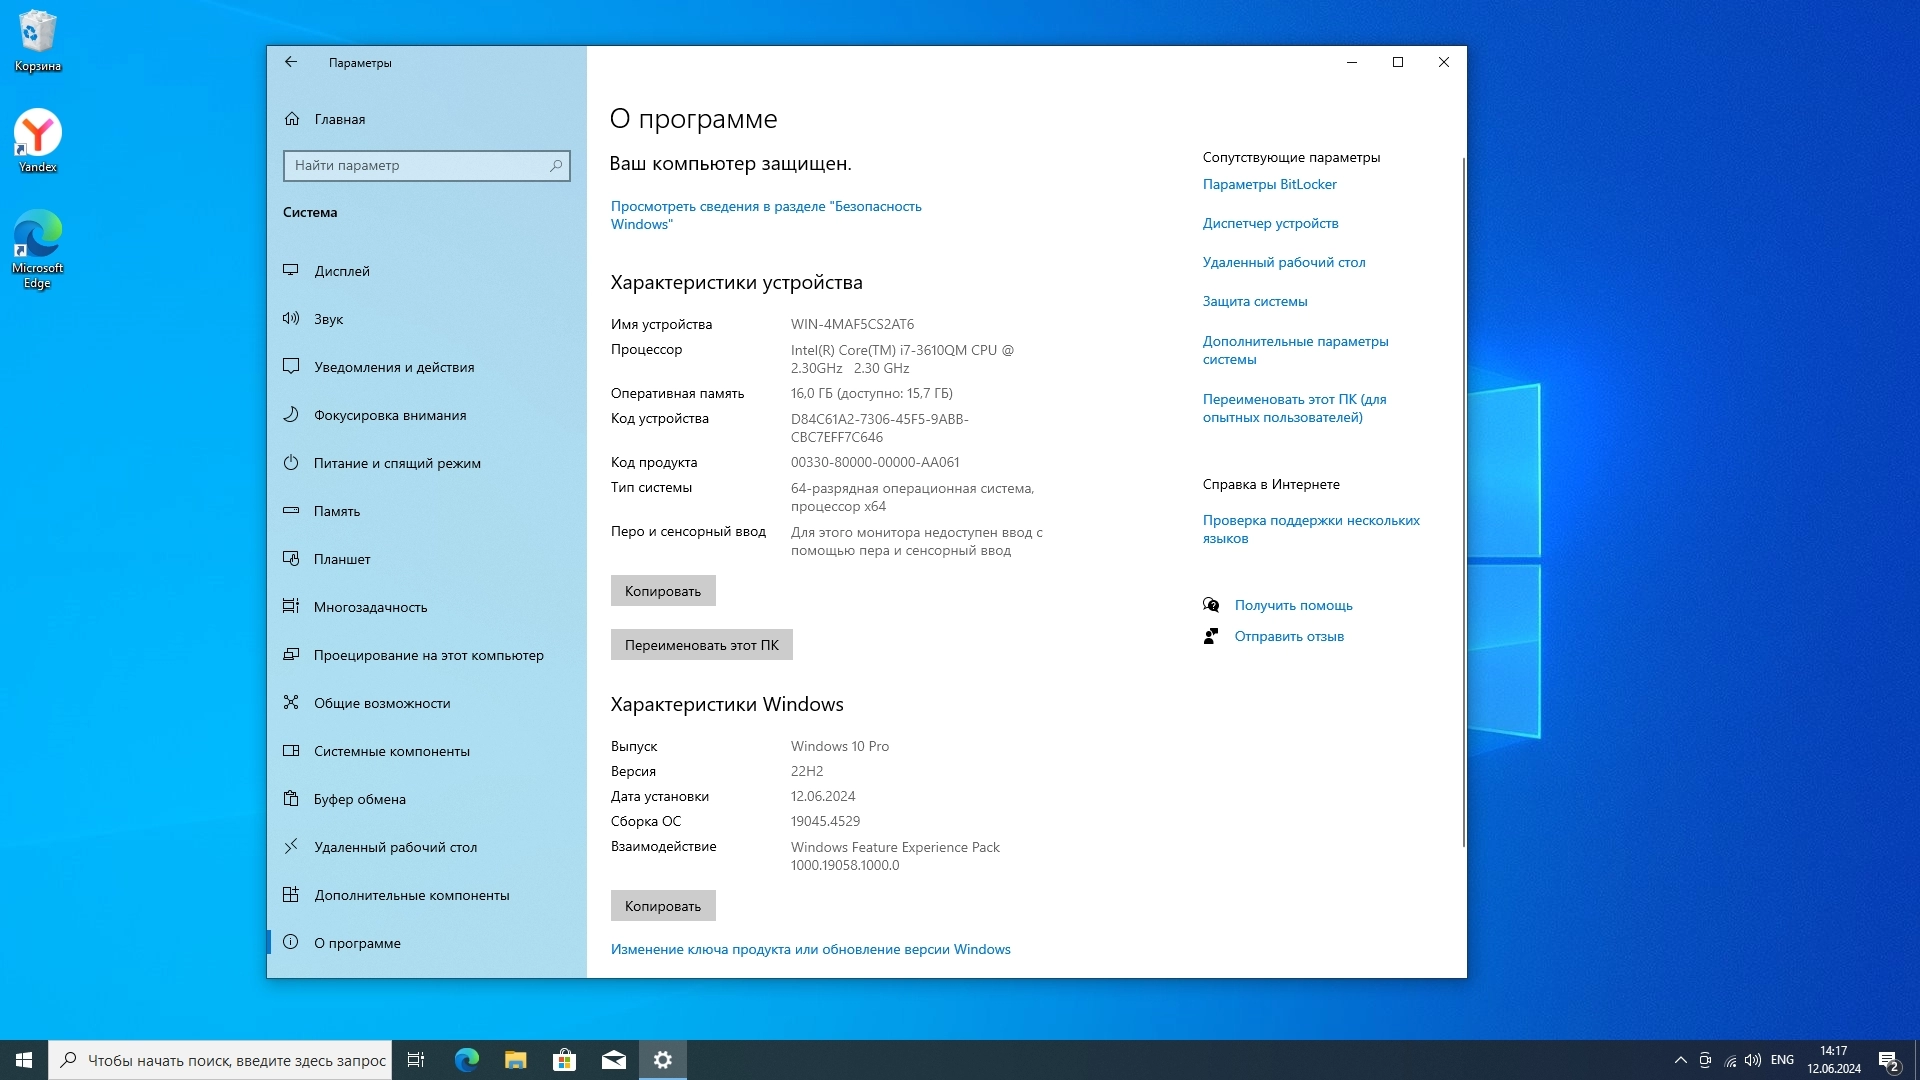Open Focus assist (Фокусировка внимания) page
This screenshot has width=1920, height=1080.
coord(389,415)
